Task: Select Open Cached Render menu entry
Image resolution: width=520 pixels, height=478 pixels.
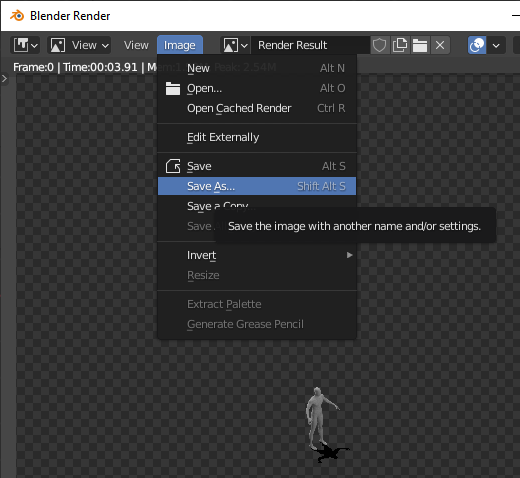Action: (257, 108)
